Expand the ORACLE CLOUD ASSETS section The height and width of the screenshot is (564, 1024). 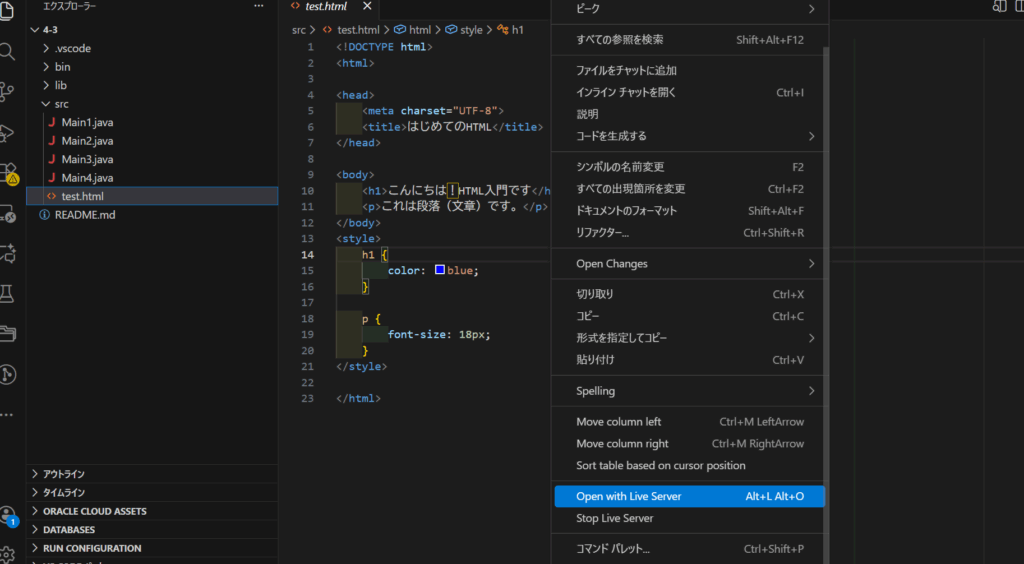click(94, 511)
